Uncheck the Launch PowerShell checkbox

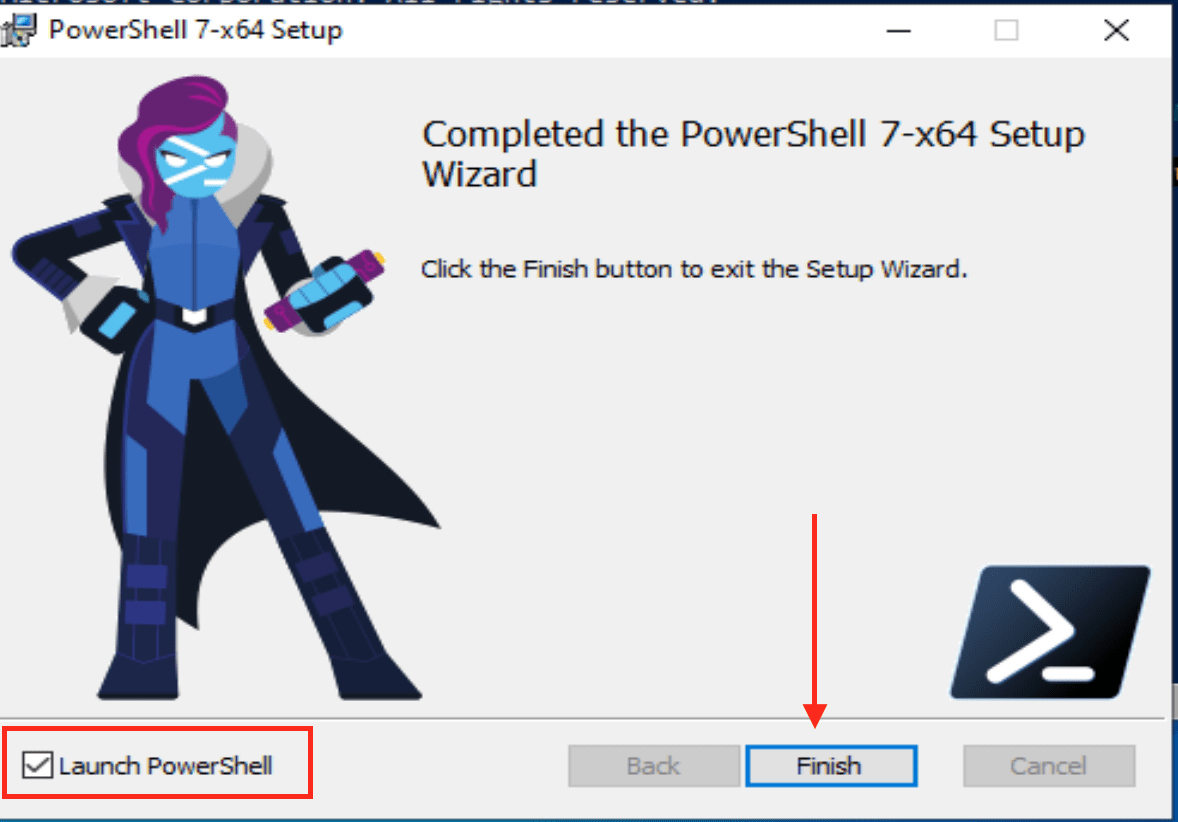[37, 766]
